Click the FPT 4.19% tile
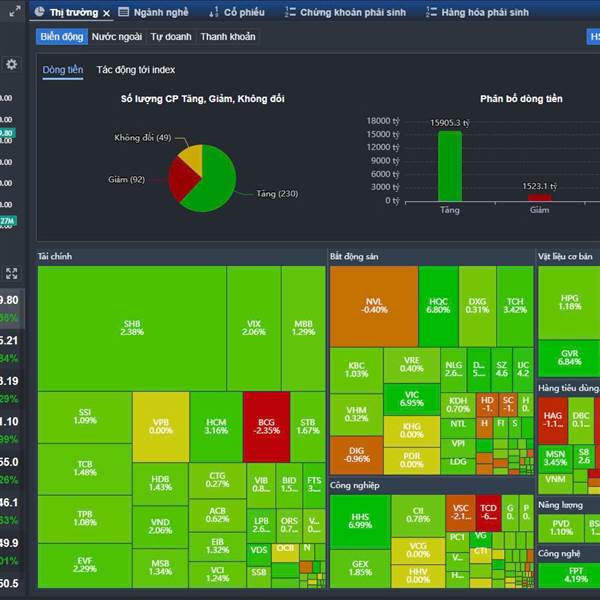 [570, 575]
